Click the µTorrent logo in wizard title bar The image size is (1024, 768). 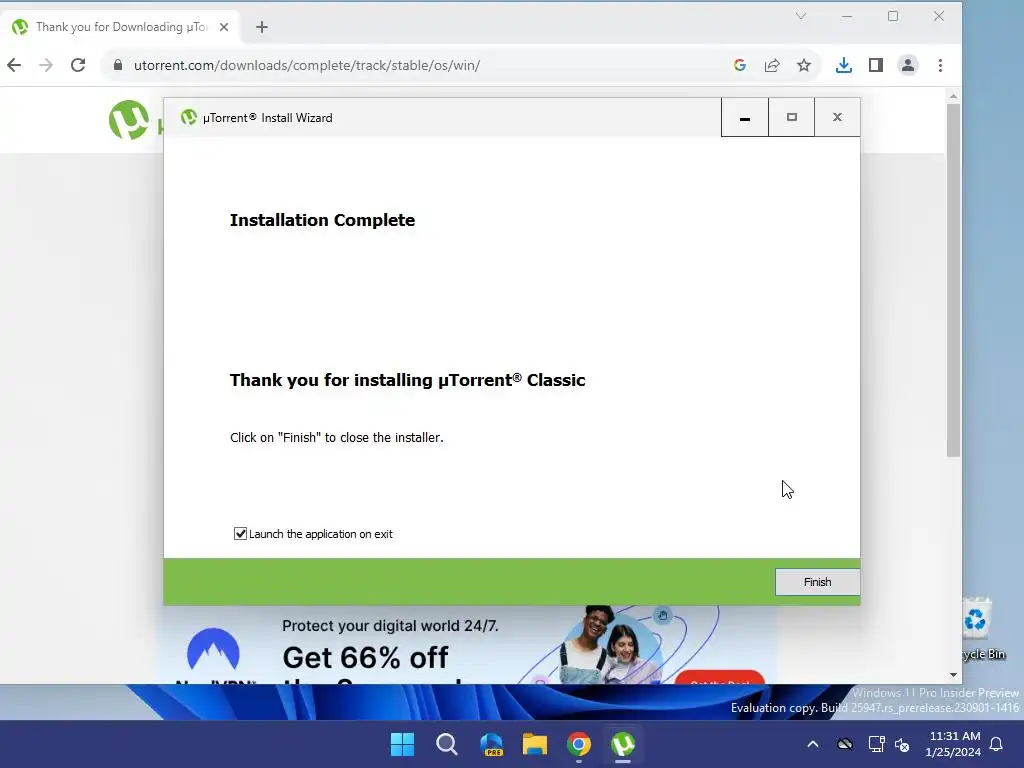(x=189, y=118)
